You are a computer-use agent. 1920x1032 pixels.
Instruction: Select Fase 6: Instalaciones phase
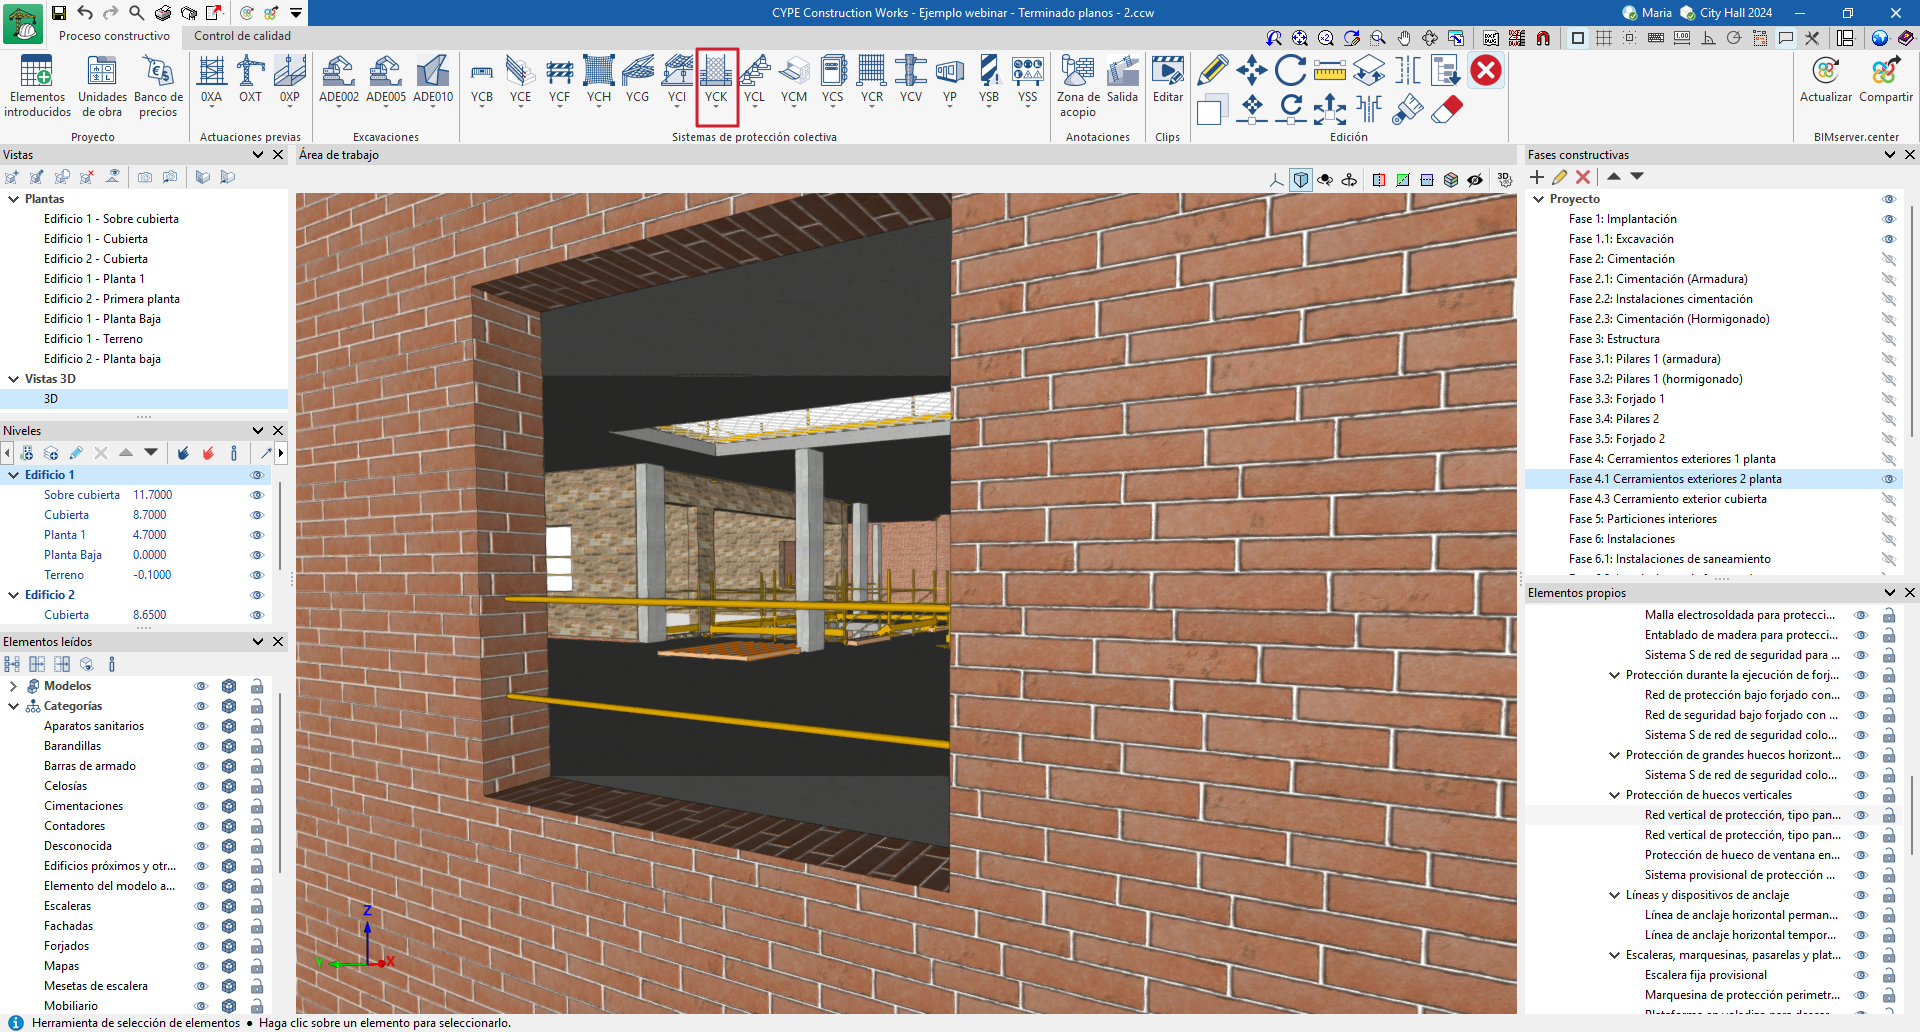[1622, 539]
